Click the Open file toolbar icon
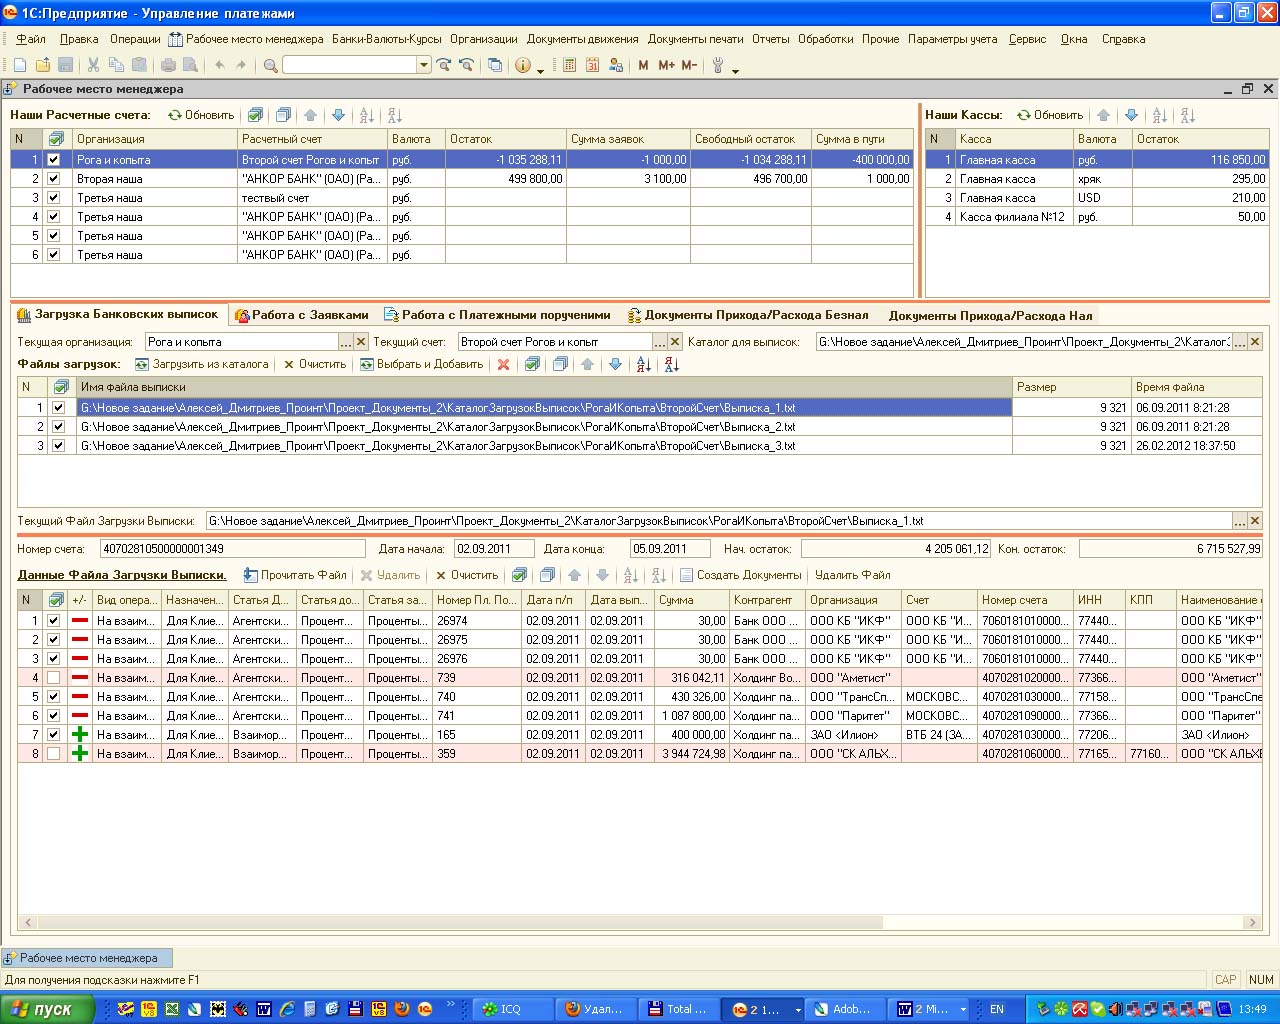Viewport: 1280px width, 1024px height. coord(43,65)
